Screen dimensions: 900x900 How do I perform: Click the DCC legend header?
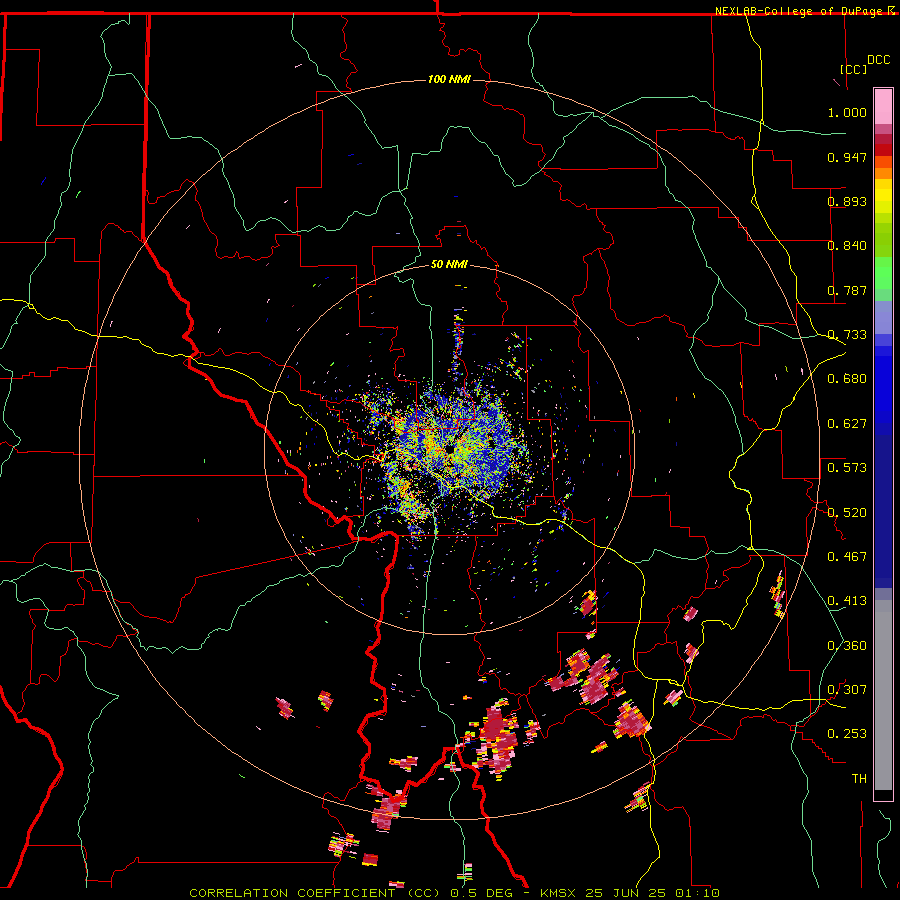(x=879, y=60)
